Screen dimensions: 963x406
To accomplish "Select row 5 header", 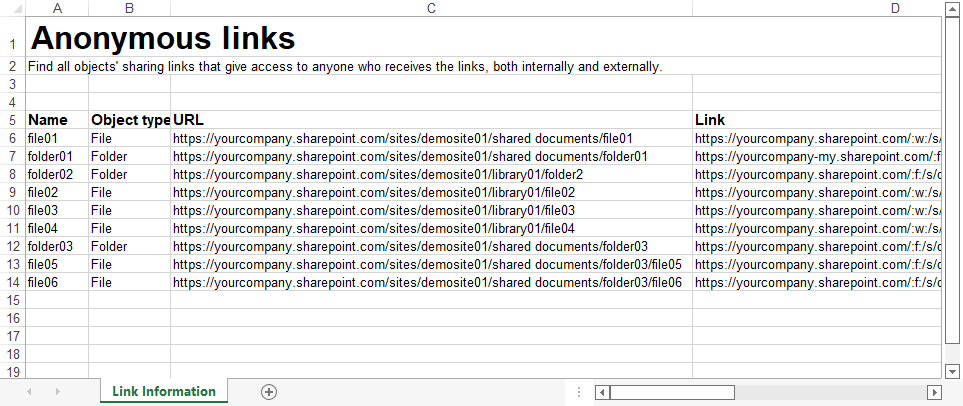I will (x=13, y=120).
